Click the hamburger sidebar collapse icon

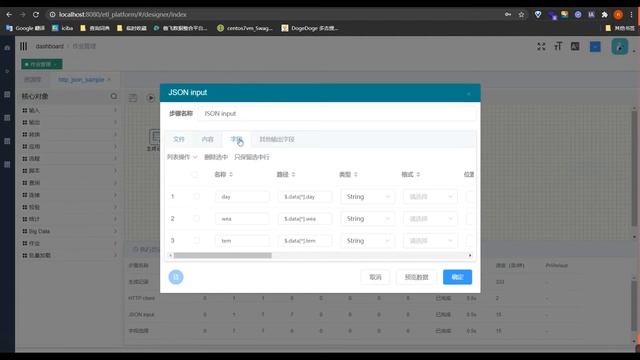24,46
